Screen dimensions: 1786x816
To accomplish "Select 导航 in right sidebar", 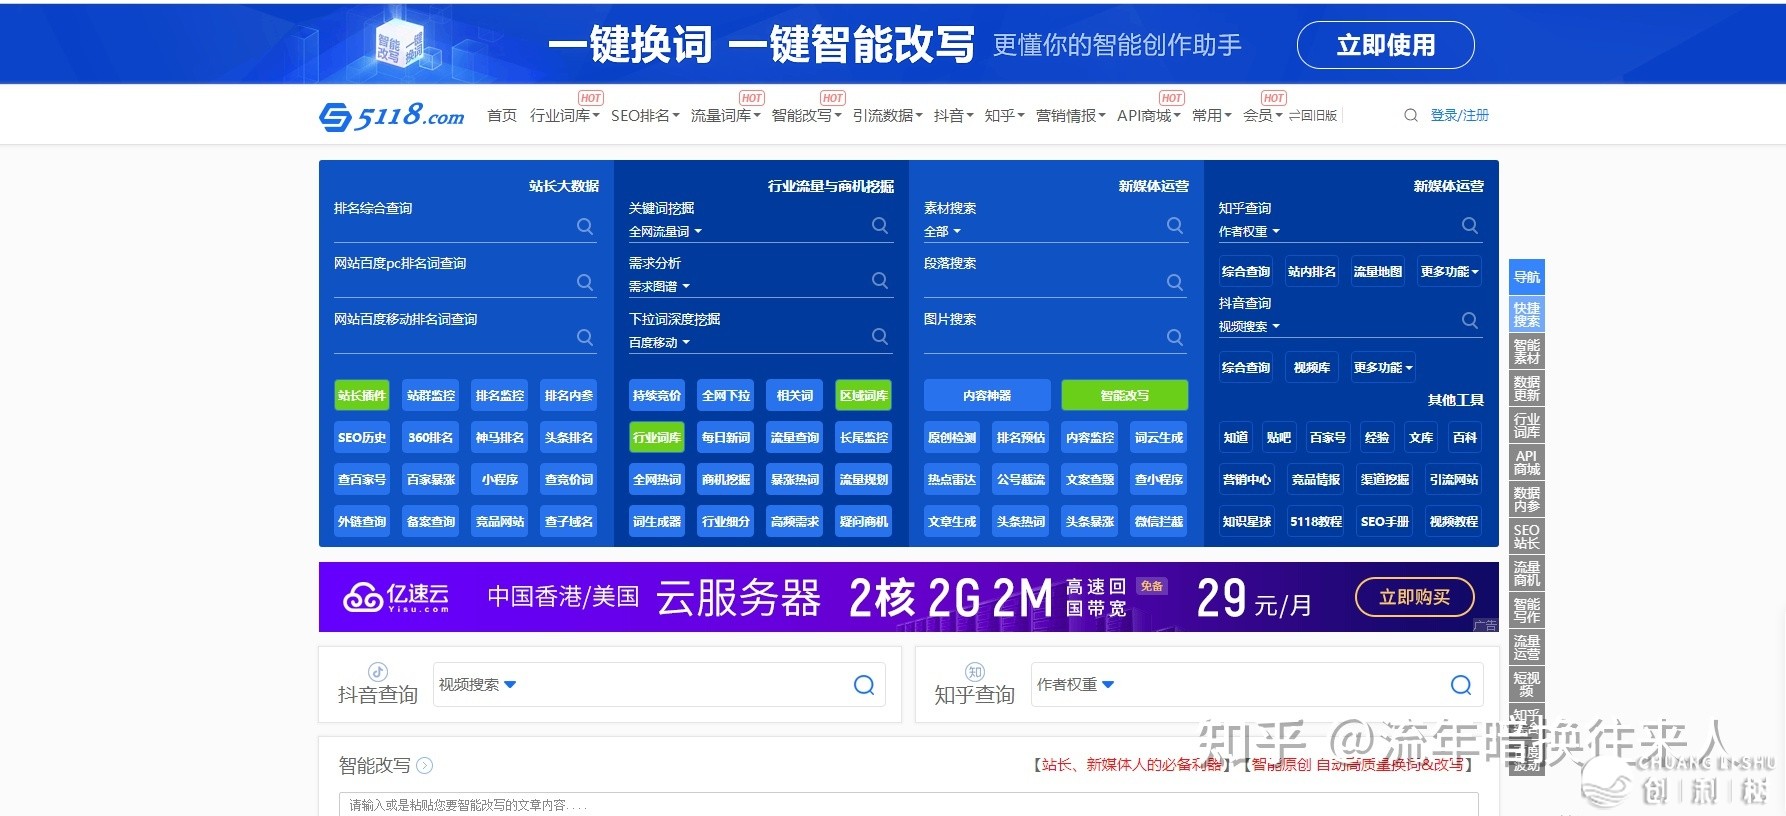I will click(x=1527, y=277).
